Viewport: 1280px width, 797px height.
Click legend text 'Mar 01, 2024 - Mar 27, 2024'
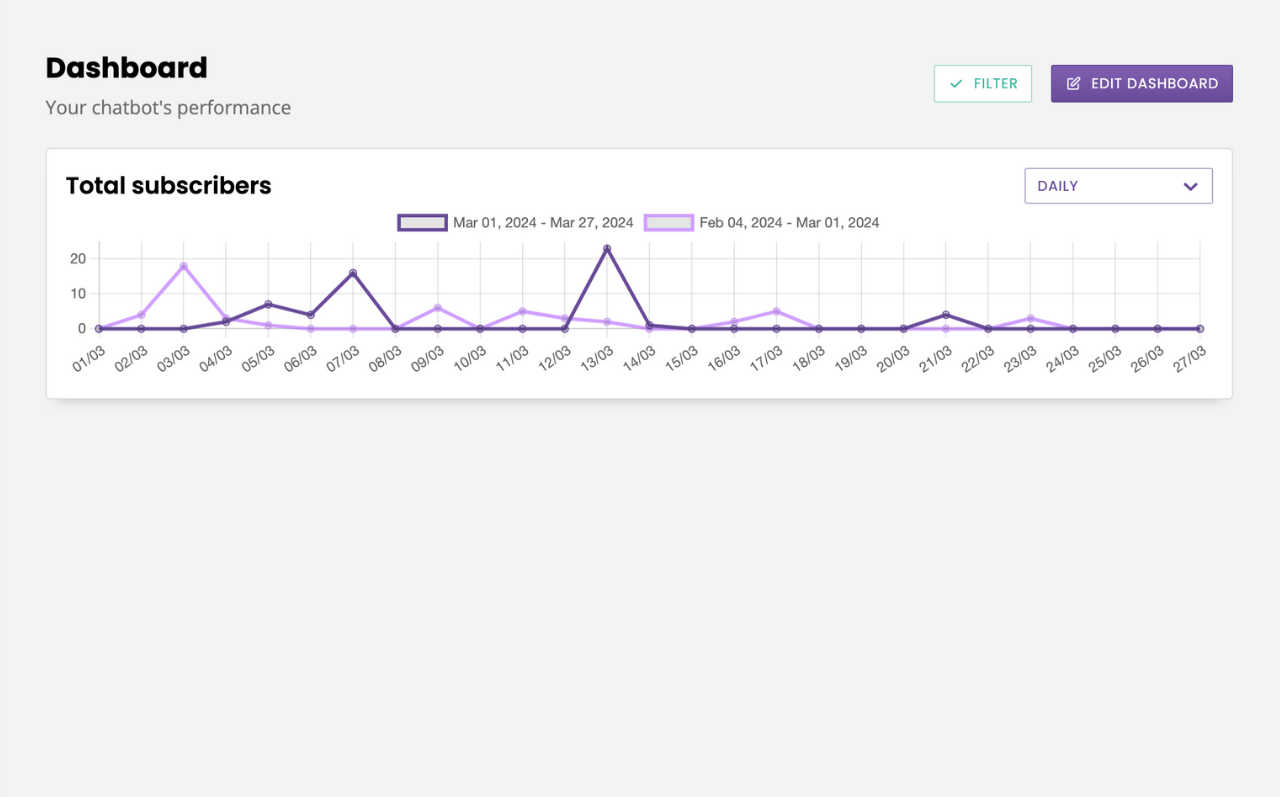pos(543,223)
